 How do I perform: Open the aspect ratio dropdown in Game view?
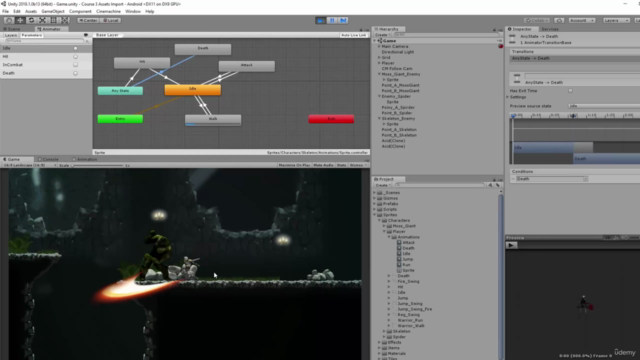click(x=29, y=165)
